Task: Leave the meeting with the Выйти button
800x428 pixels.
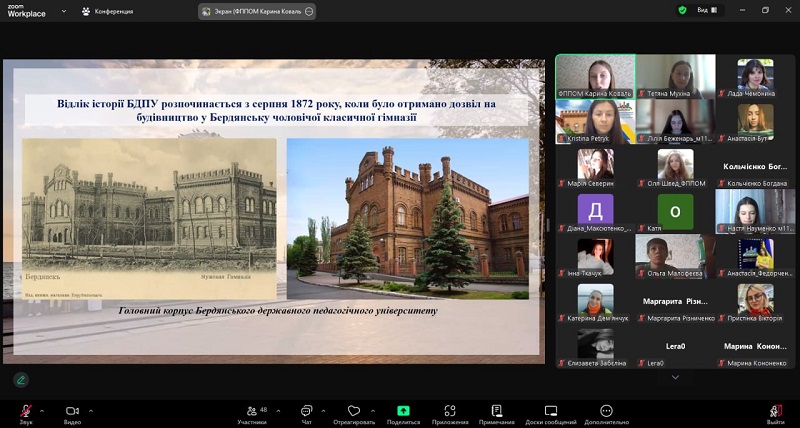Action: 776,414
